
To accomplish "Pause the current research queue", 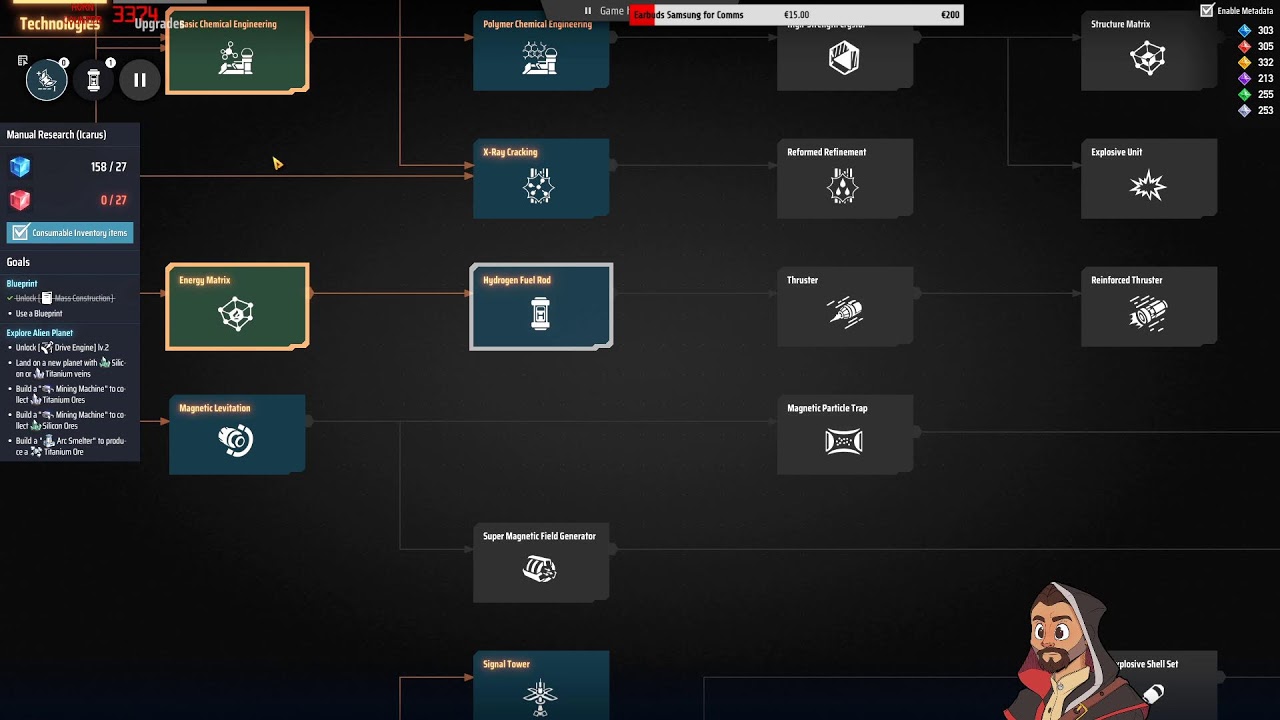I will 140,80.
